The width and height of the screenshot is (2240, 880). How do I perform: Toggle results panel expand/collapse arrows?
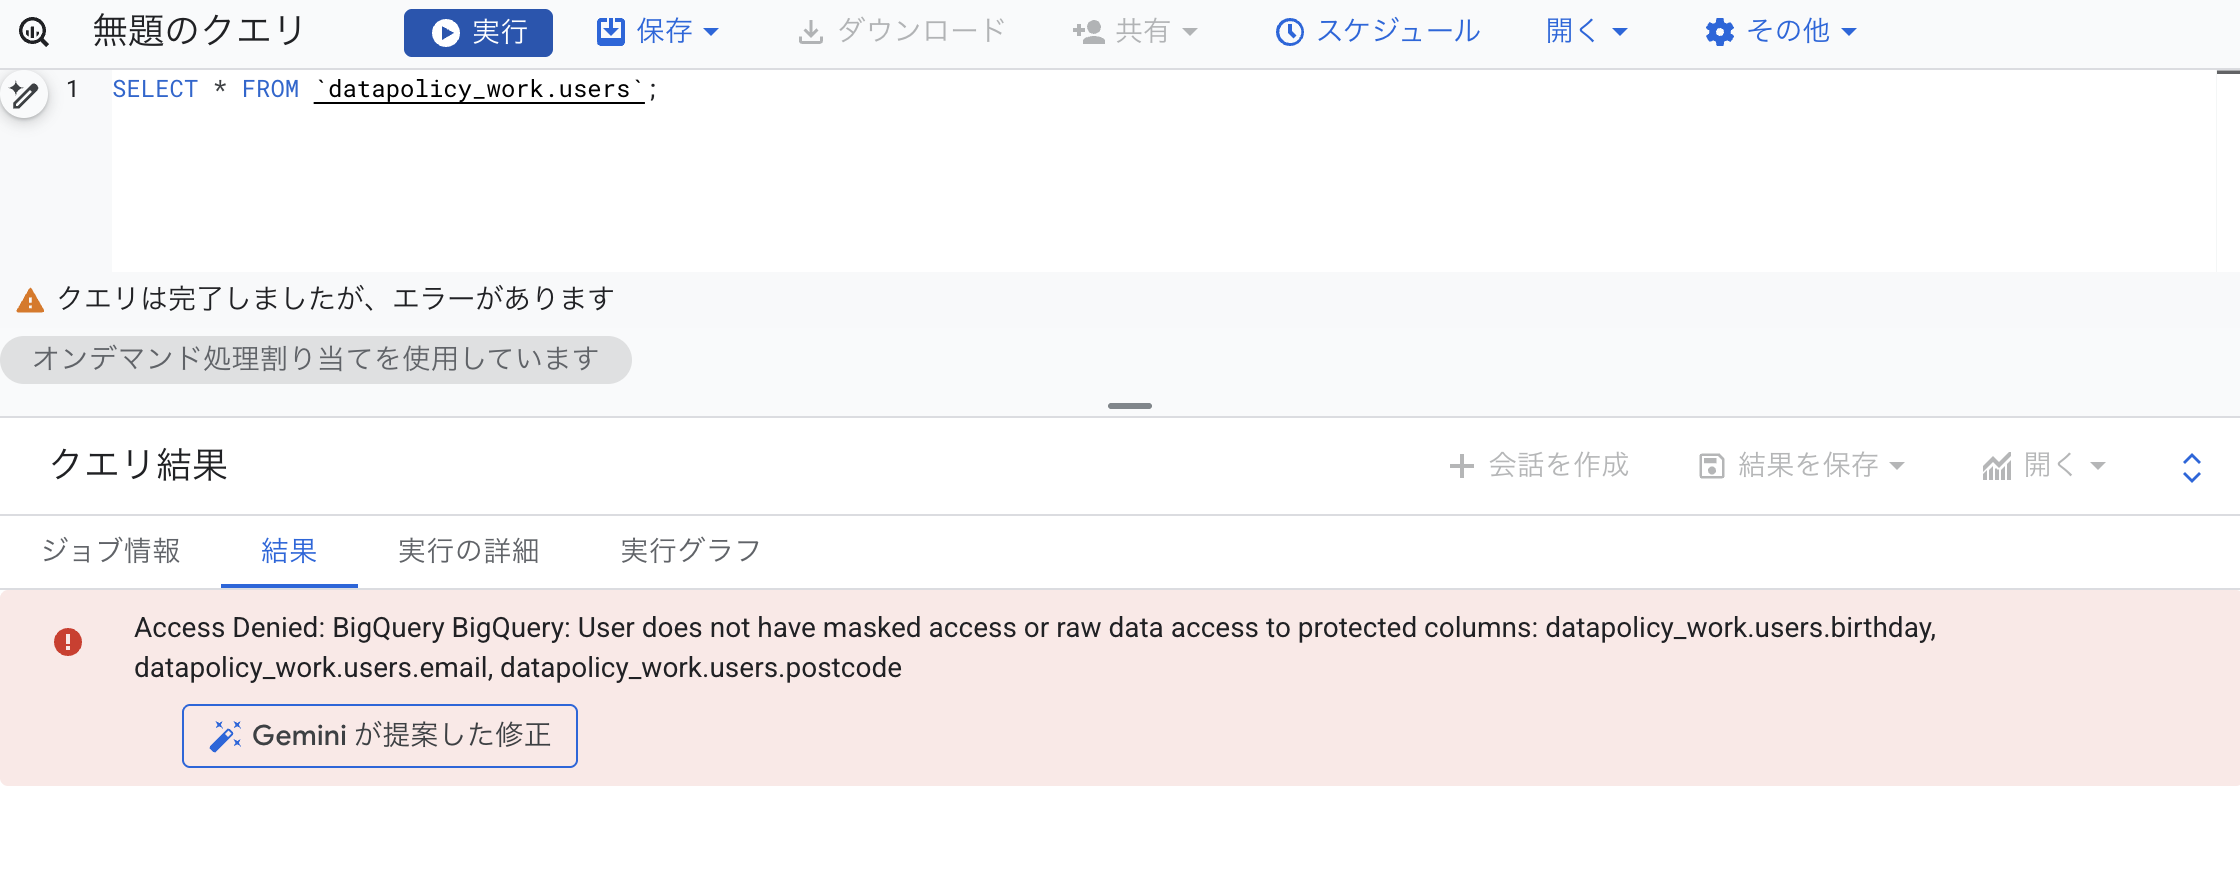point(2192,467)
